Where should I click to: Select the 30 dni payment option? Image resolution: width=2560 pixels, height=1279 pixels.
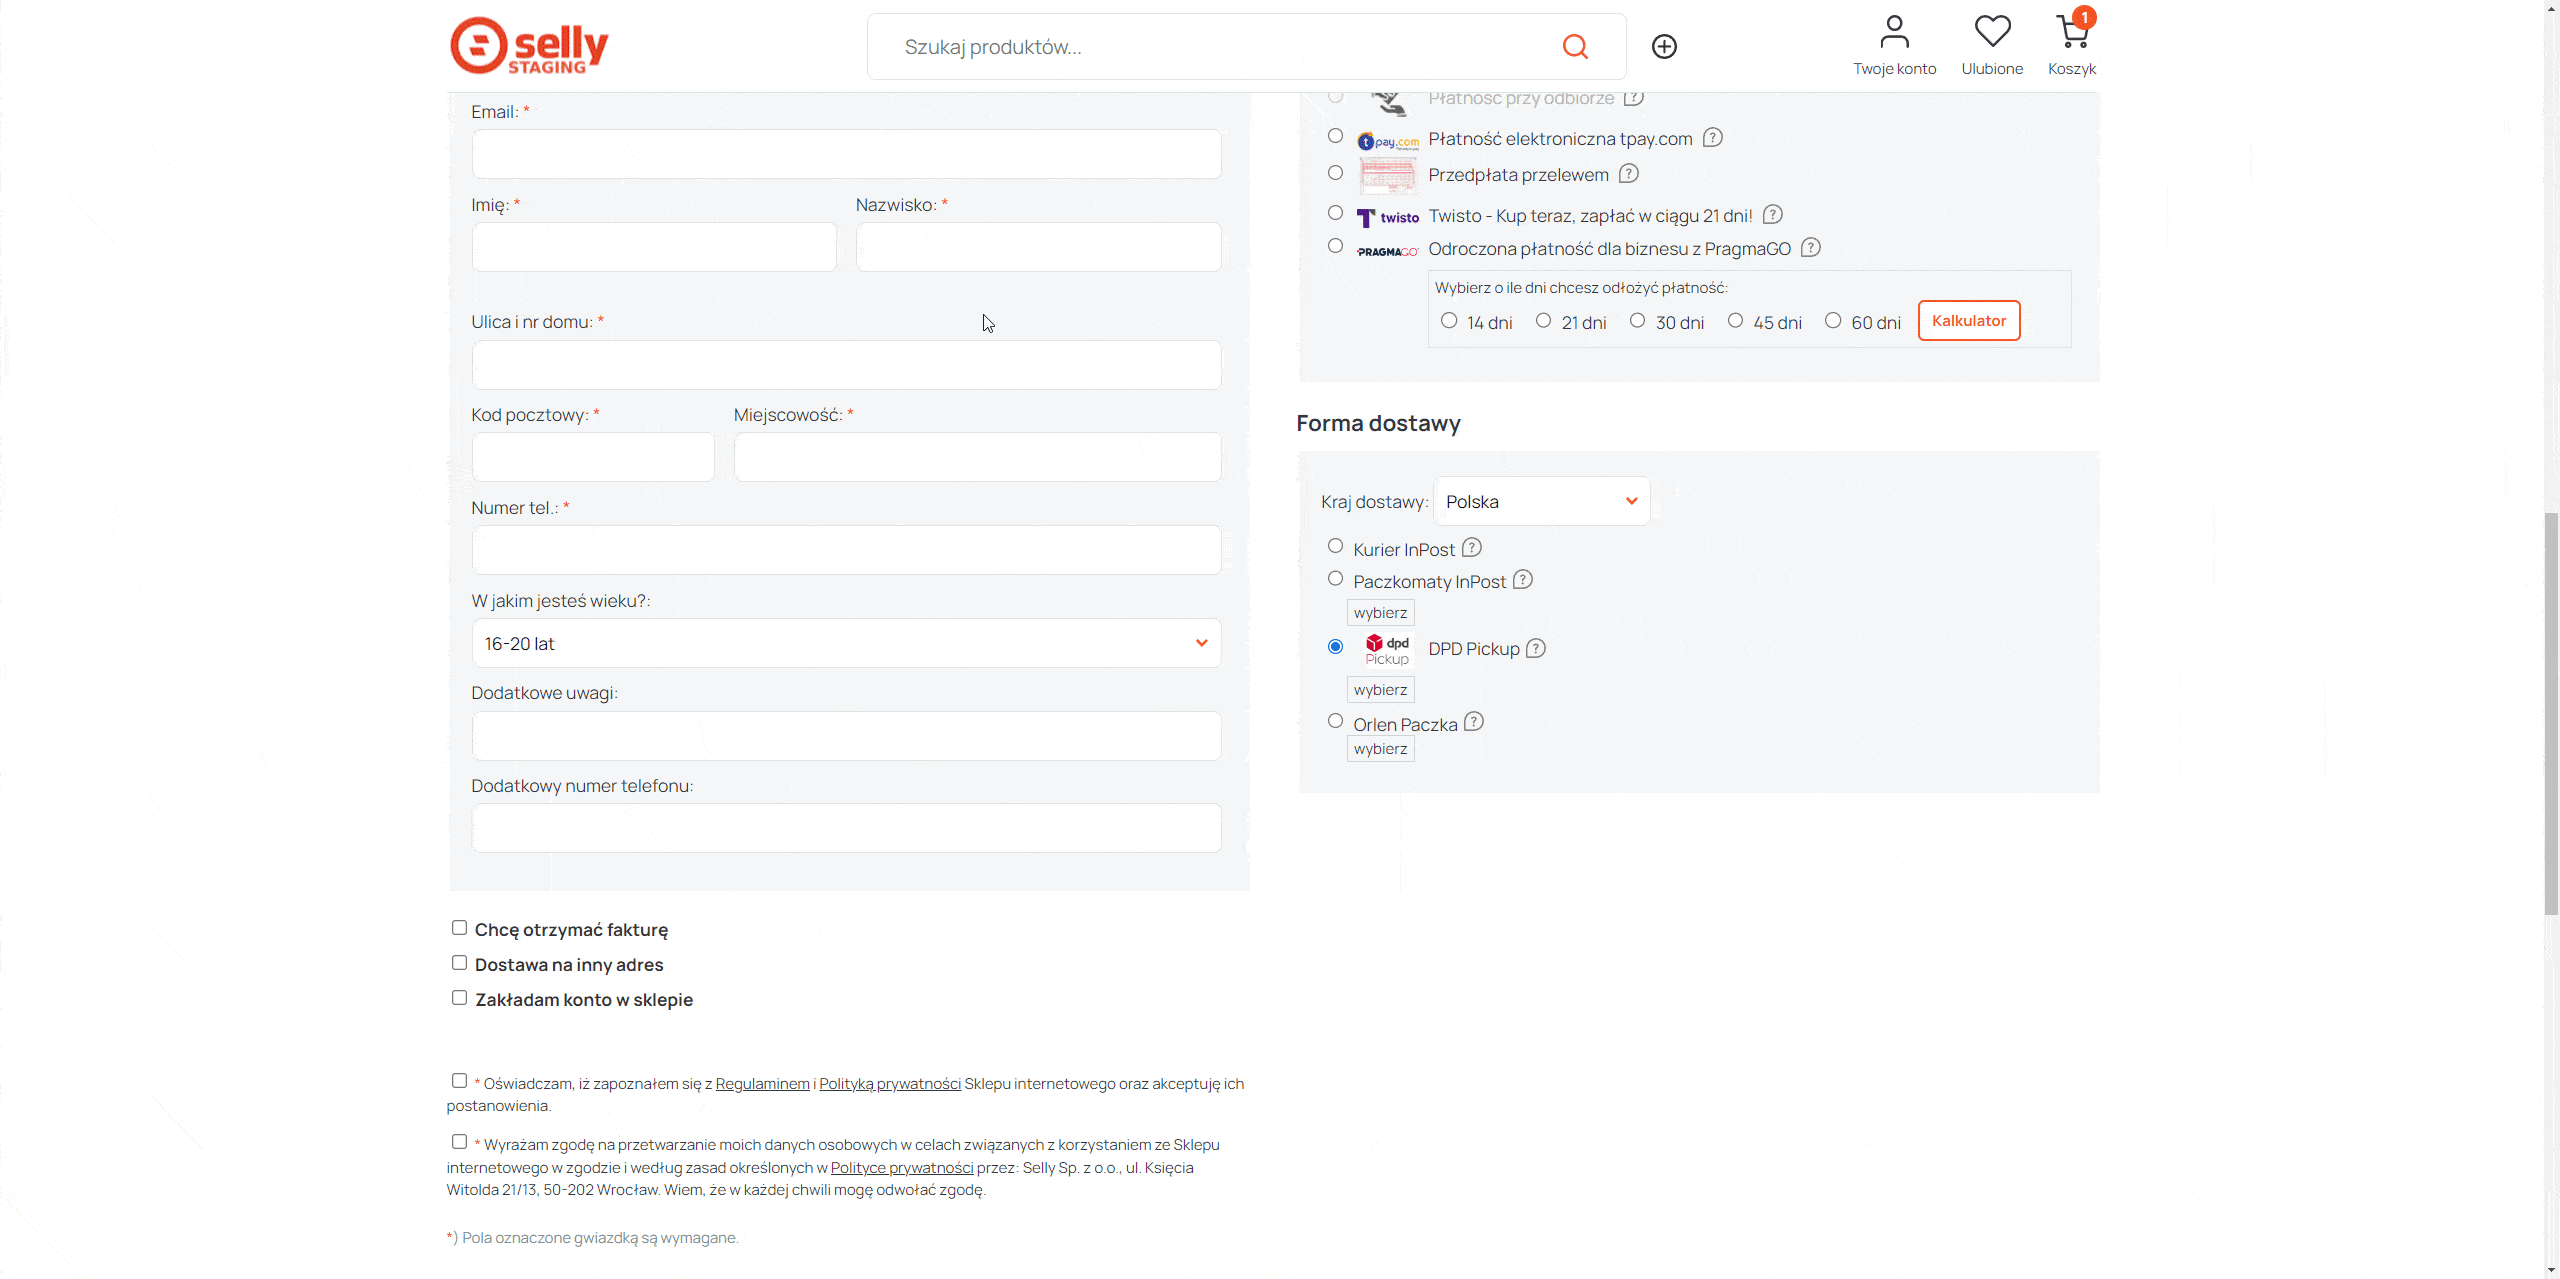pyautogui.click(x=1637, y=321)
